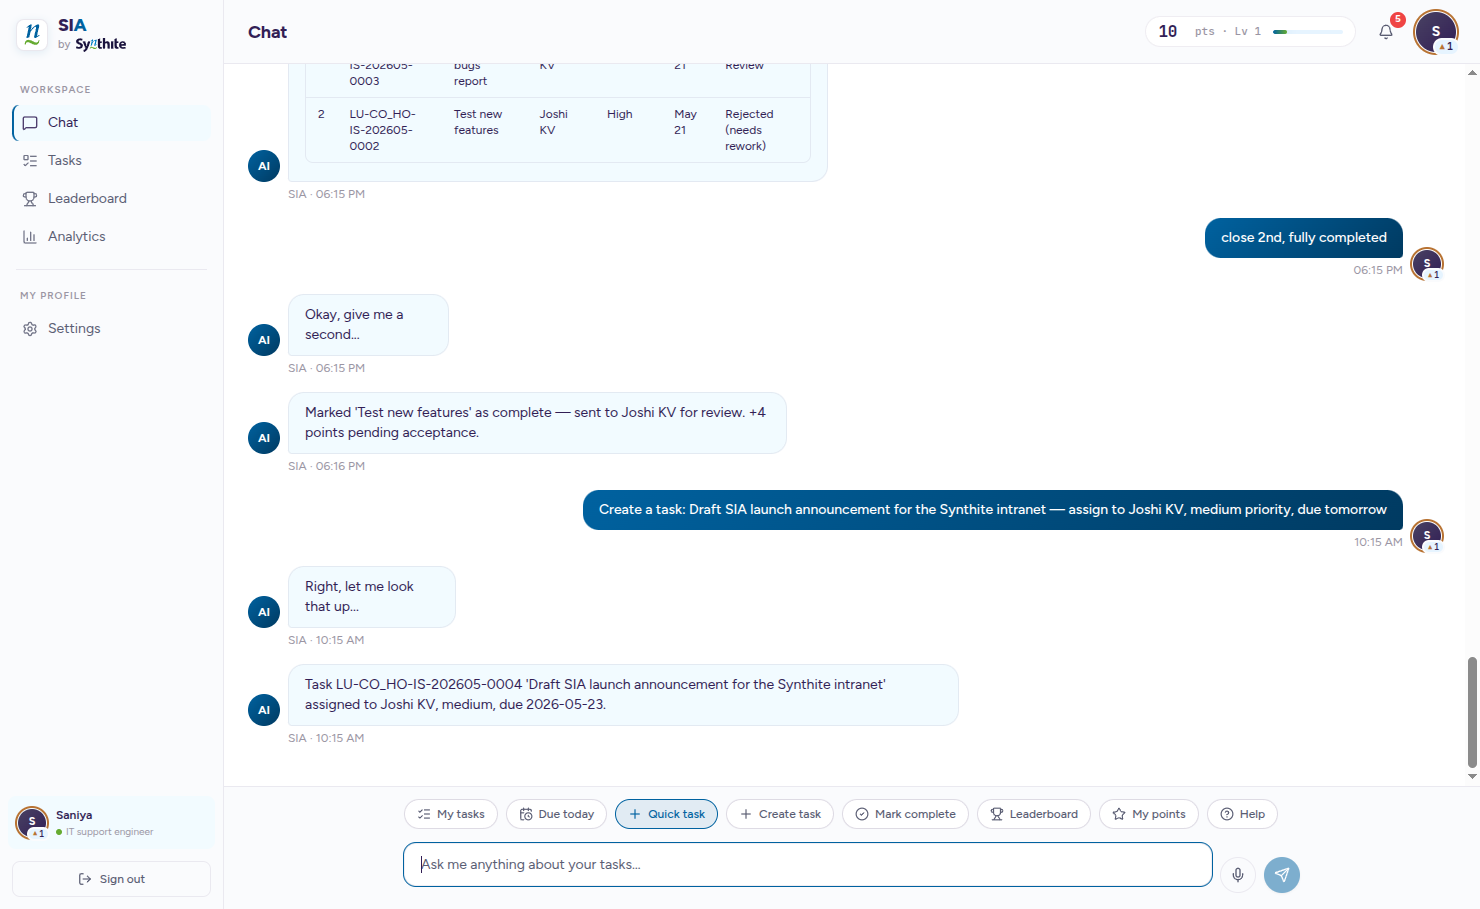The width and height of the screenshot is (1480, 909).
Task: Click the 'Test new features' table cell
Action: pos(478,122)
